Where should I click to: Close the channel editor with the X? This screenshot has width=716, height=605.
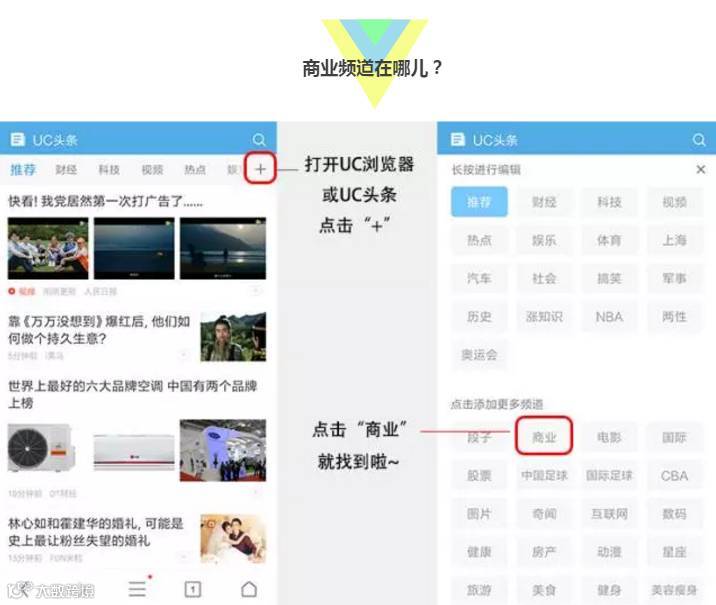(x=700, y=169)
